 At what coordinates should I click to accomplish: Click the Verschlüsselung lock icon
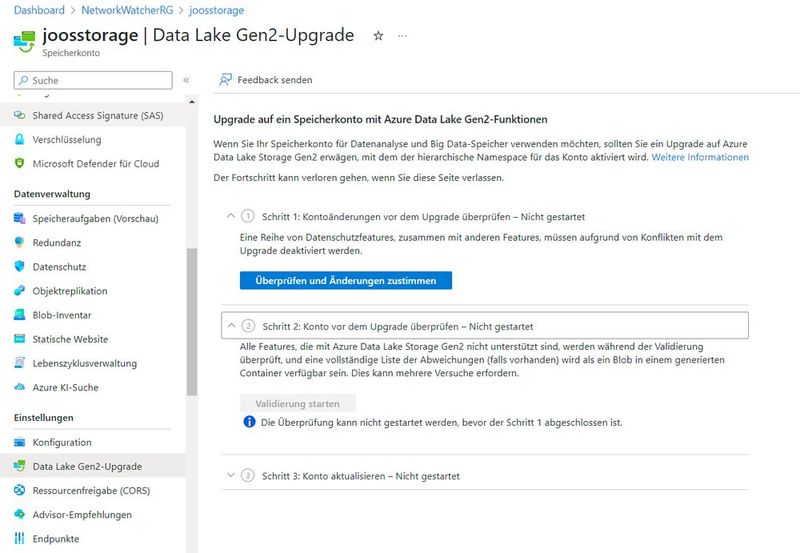(x=19, y=139)
